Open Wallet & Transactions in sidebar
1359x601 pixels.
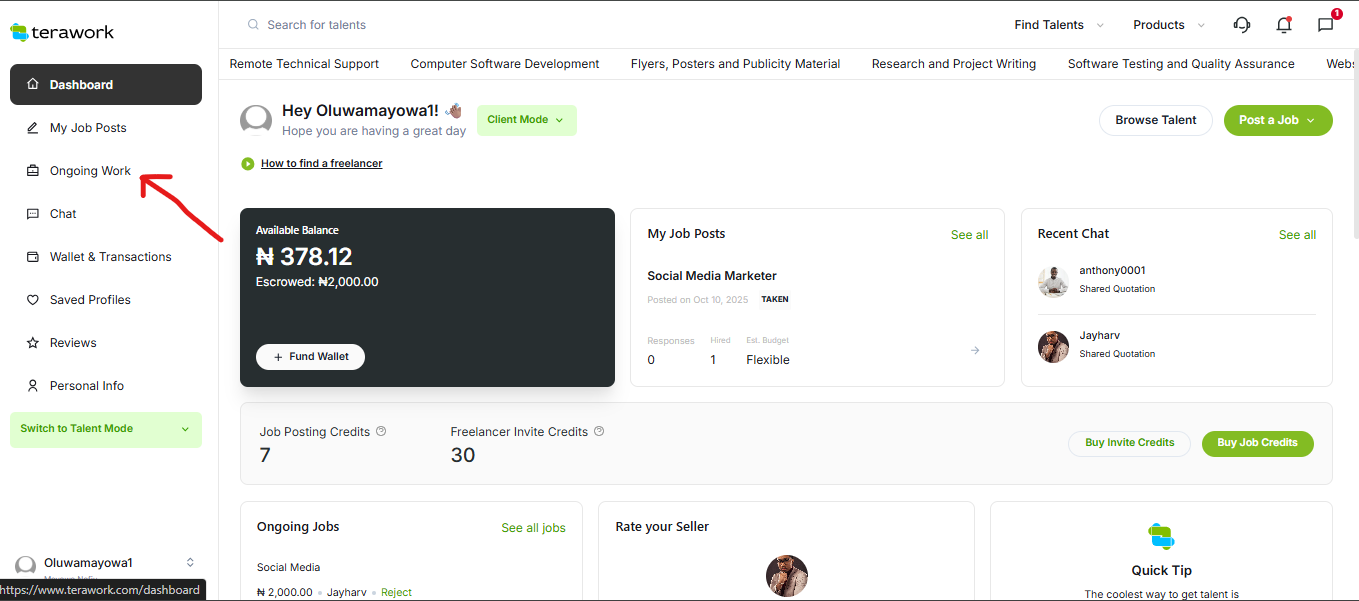(110, 257)
